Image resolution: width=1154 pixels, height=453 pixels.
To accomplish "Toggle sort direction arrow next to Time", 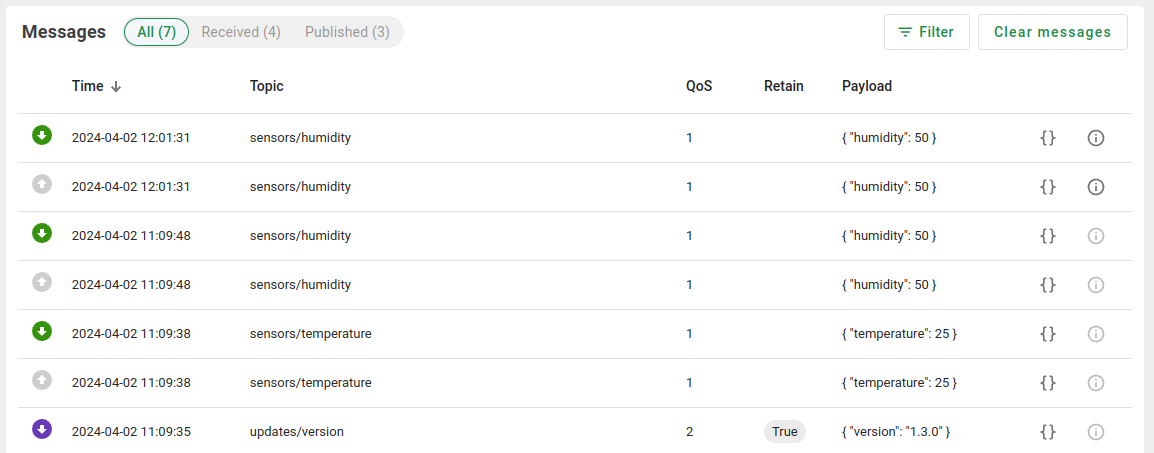I will (115, 87).
